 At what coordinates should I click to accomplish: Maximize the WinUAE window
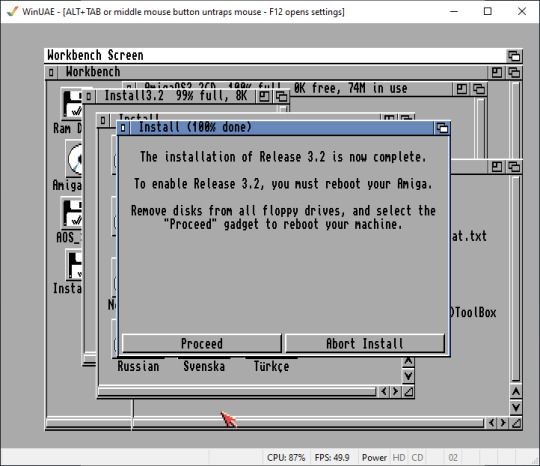pos(488,11)
